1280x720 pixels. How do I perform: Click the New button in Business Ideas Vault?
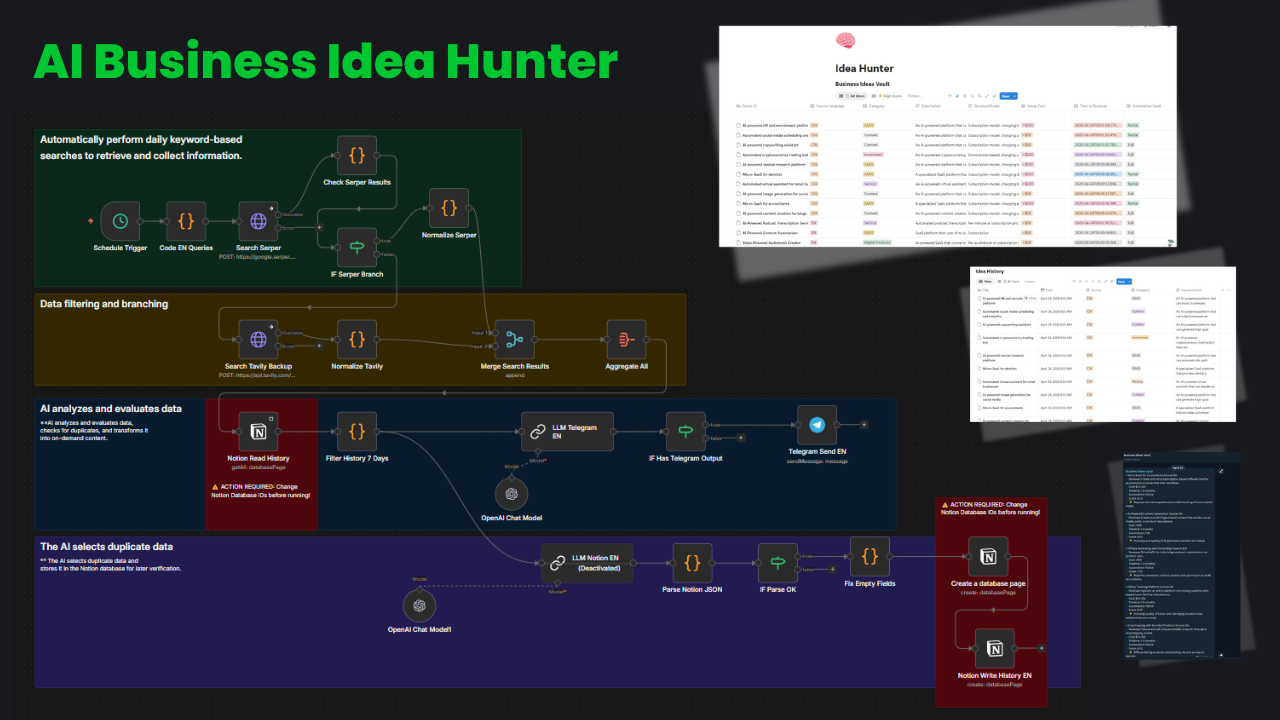pyautogui.click(x=1005, y=96)
